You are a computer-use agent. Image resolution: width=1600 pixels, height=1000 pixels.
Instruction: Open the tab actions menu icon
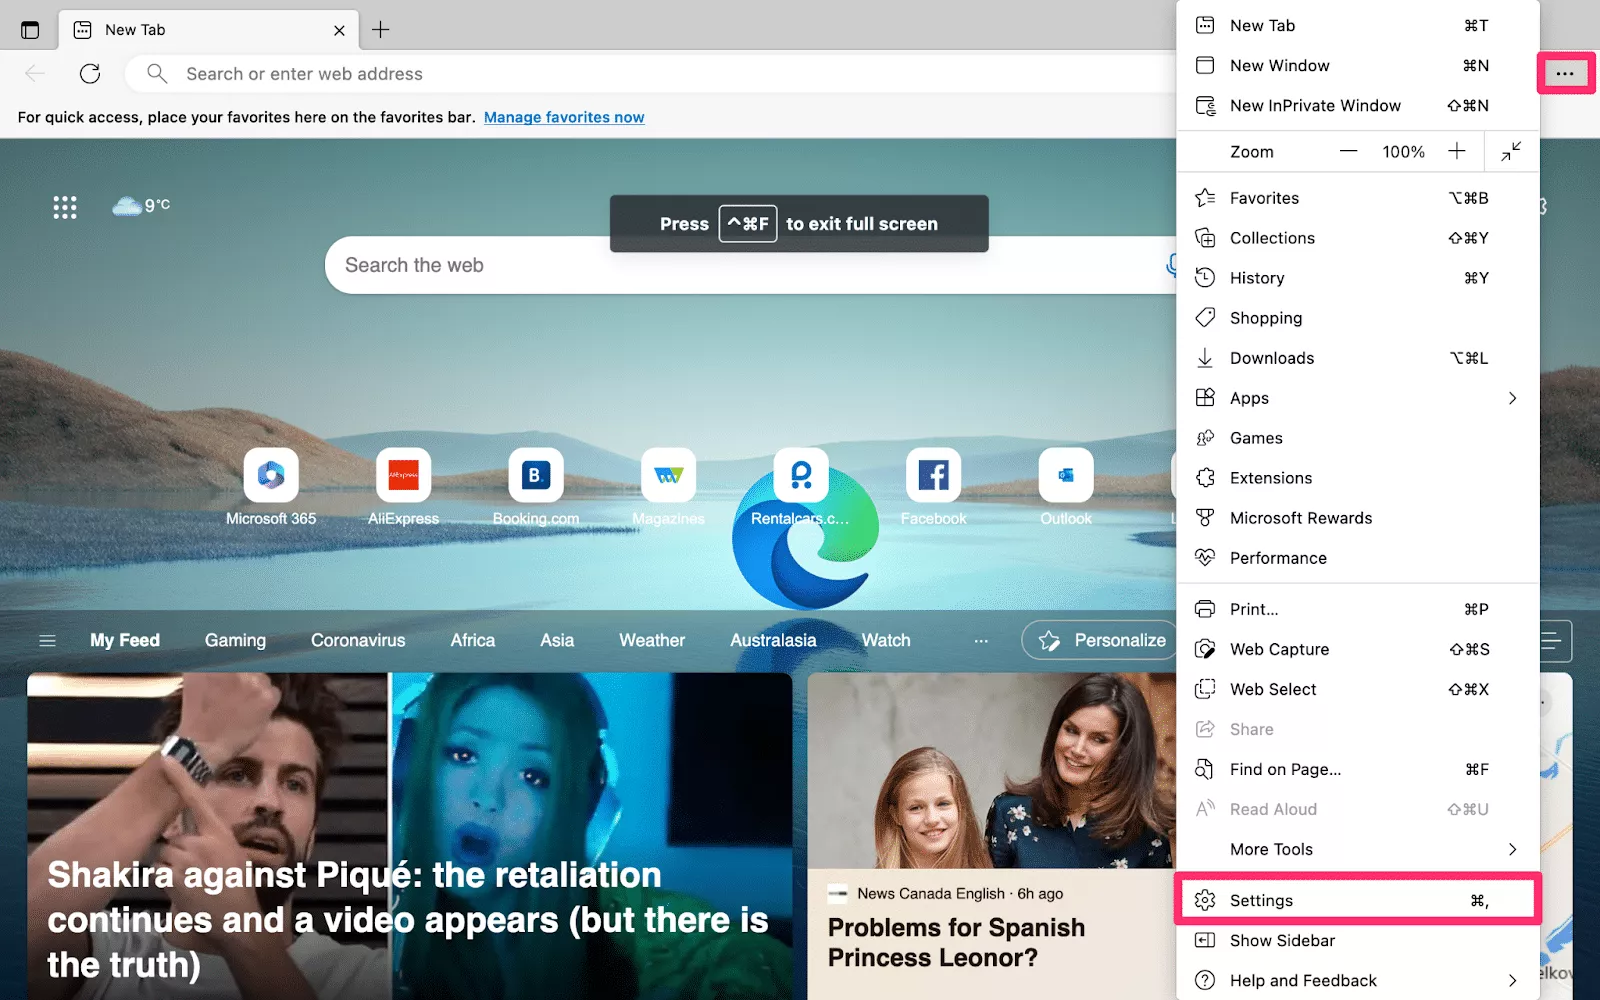coord(30,30)
